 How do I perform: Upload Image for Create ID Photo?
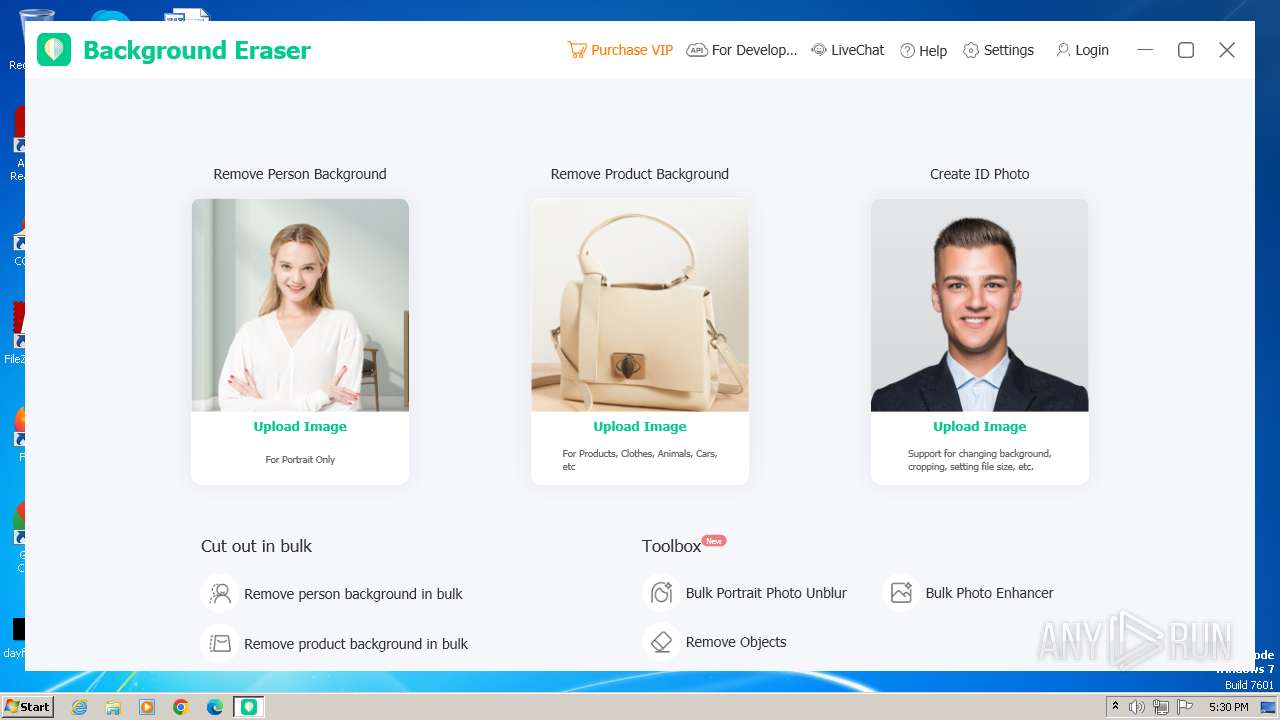(980, 426)
